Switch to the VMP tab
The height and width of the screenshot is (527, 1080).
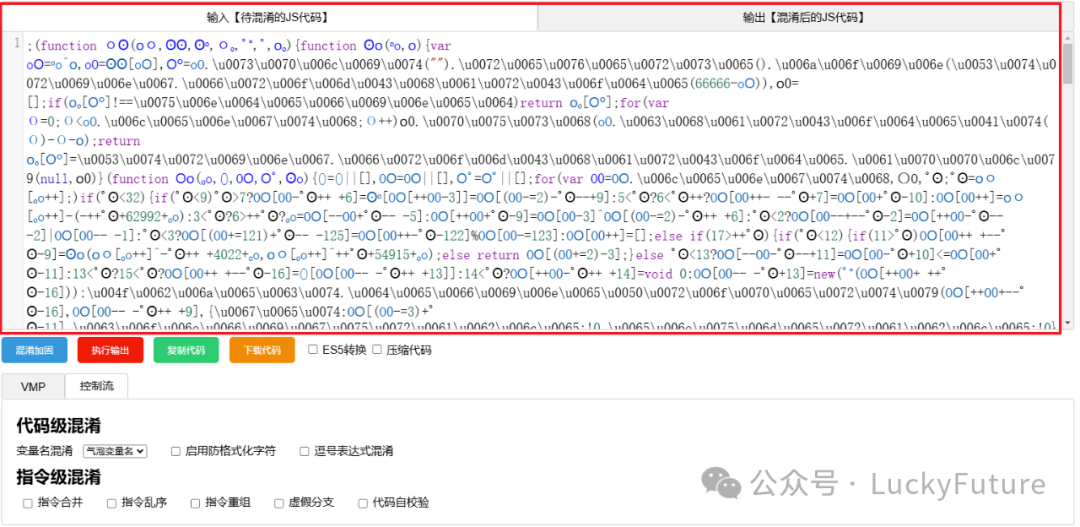[33, 386]
